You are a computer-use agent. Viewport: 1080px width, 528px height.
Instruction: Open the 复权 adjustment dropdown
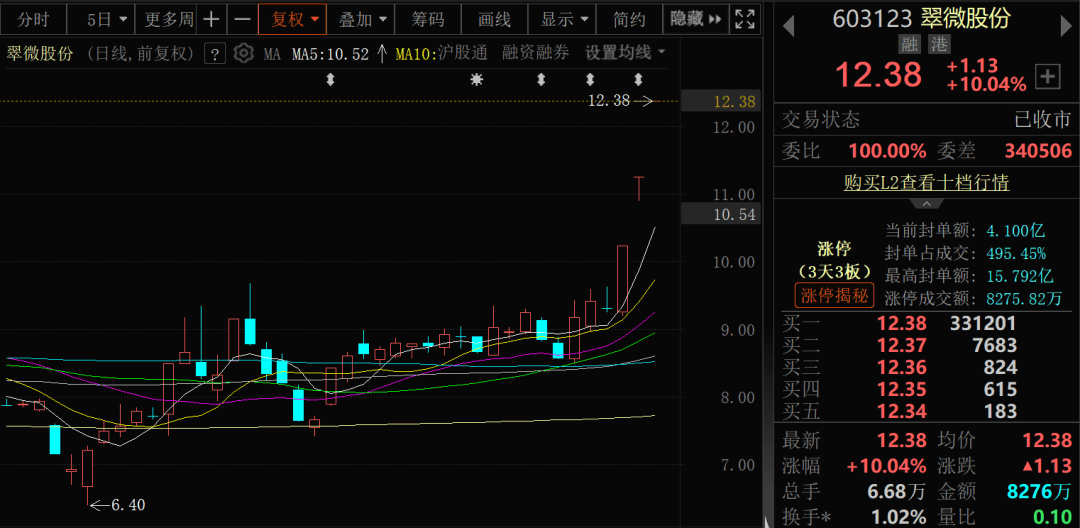click(291, 19)
